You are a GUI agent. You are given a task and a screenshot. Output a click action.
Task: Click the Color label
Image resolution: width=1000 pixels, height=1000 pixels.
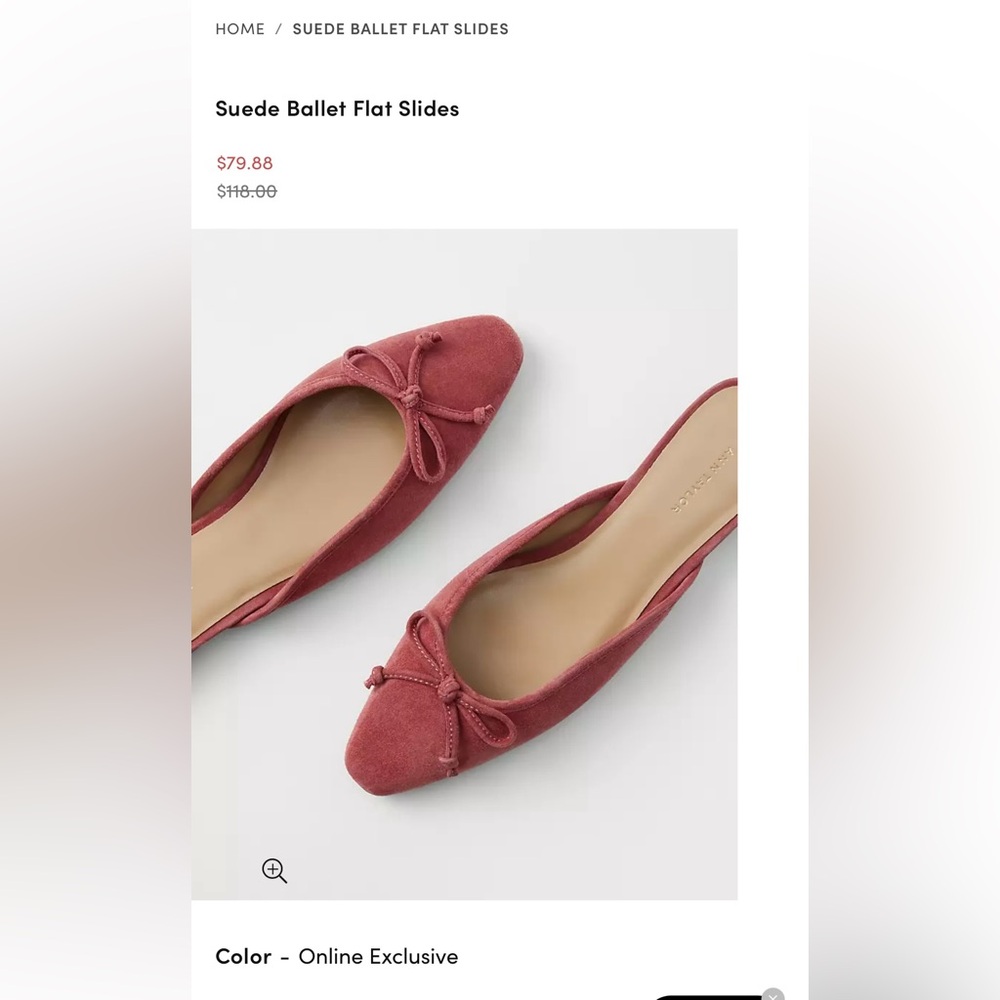[x=243, y=956]
